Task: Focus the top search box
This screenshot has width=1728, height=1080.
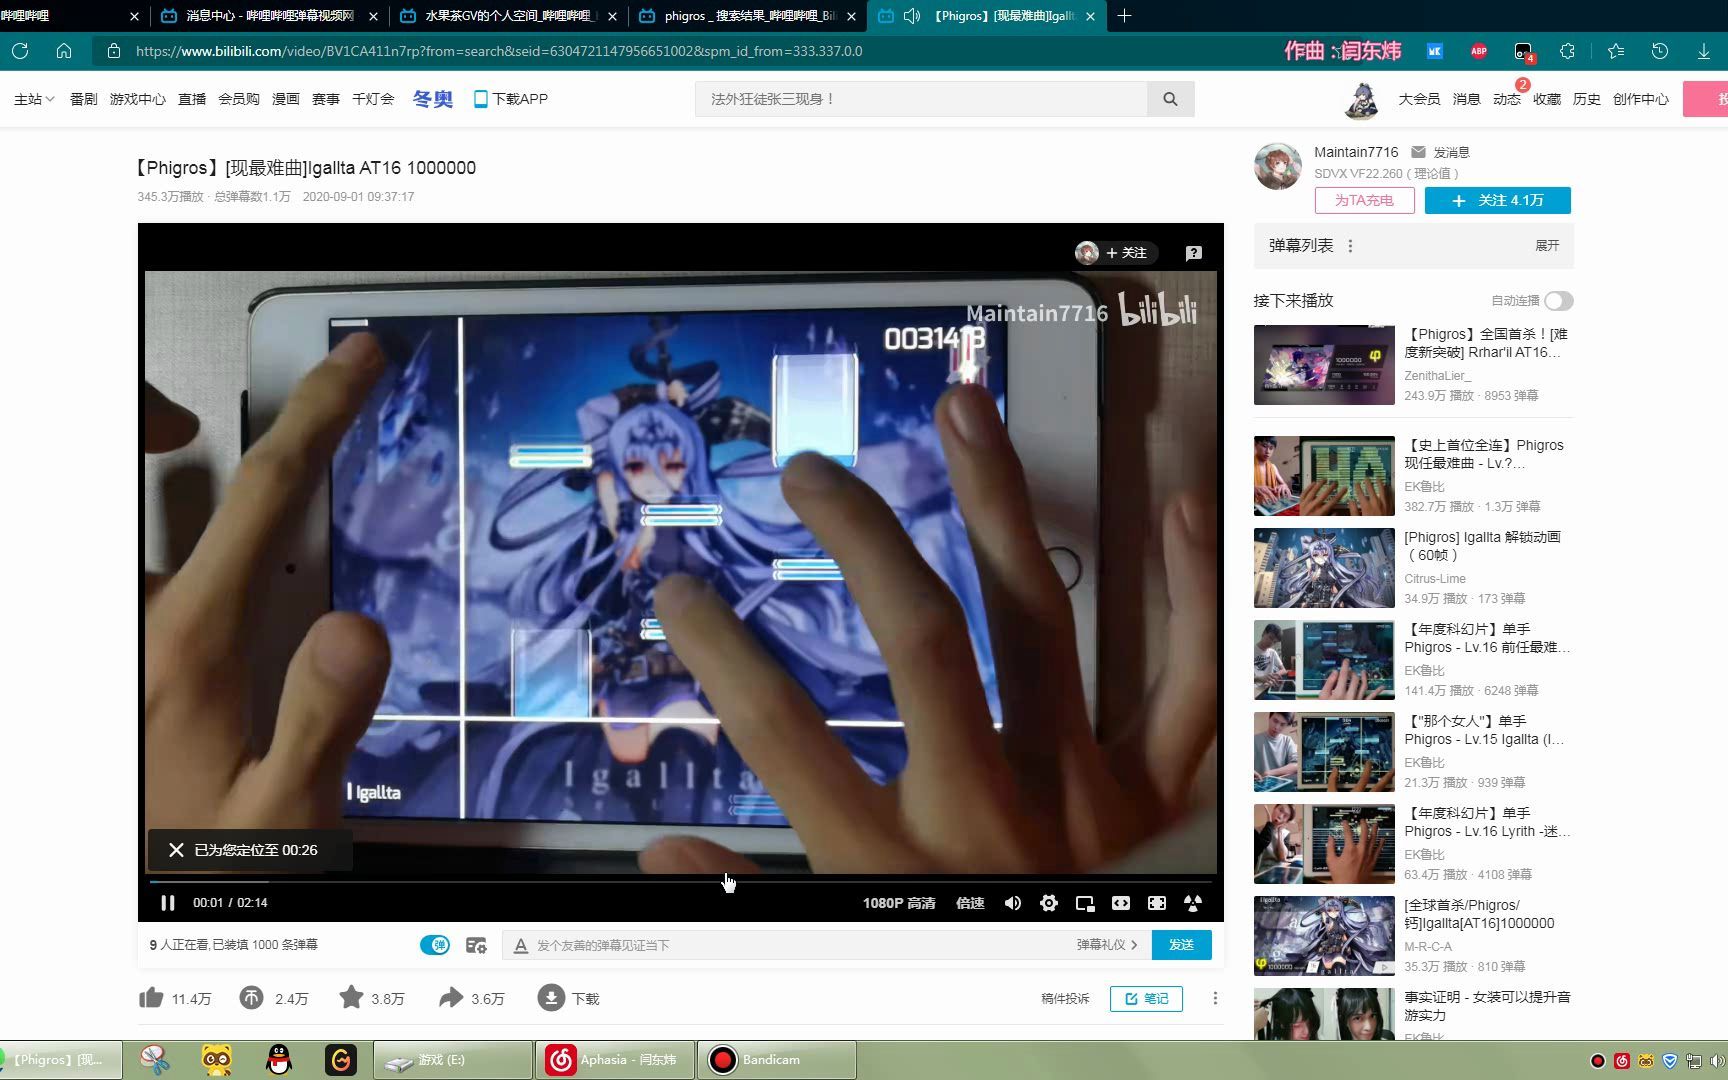Action: (921, 99)
